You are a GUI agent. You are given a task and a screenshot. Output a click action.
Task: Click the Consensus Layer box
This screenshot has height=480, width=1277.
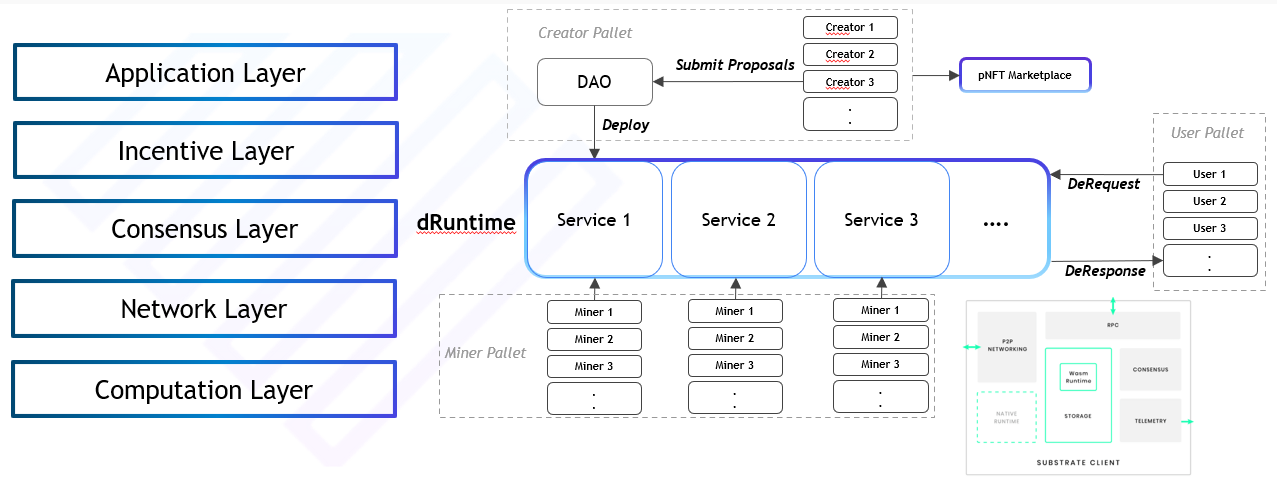coord(205,228)
